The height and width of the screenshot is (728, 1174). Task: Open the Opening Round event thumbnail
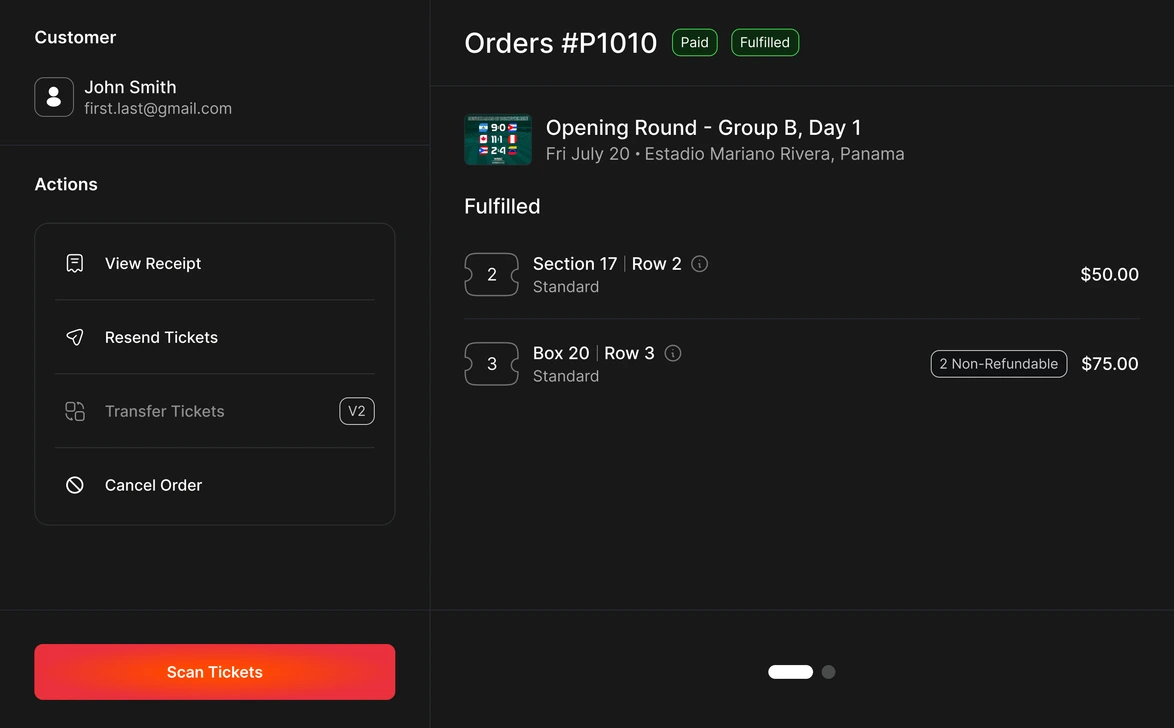point(498,139)
